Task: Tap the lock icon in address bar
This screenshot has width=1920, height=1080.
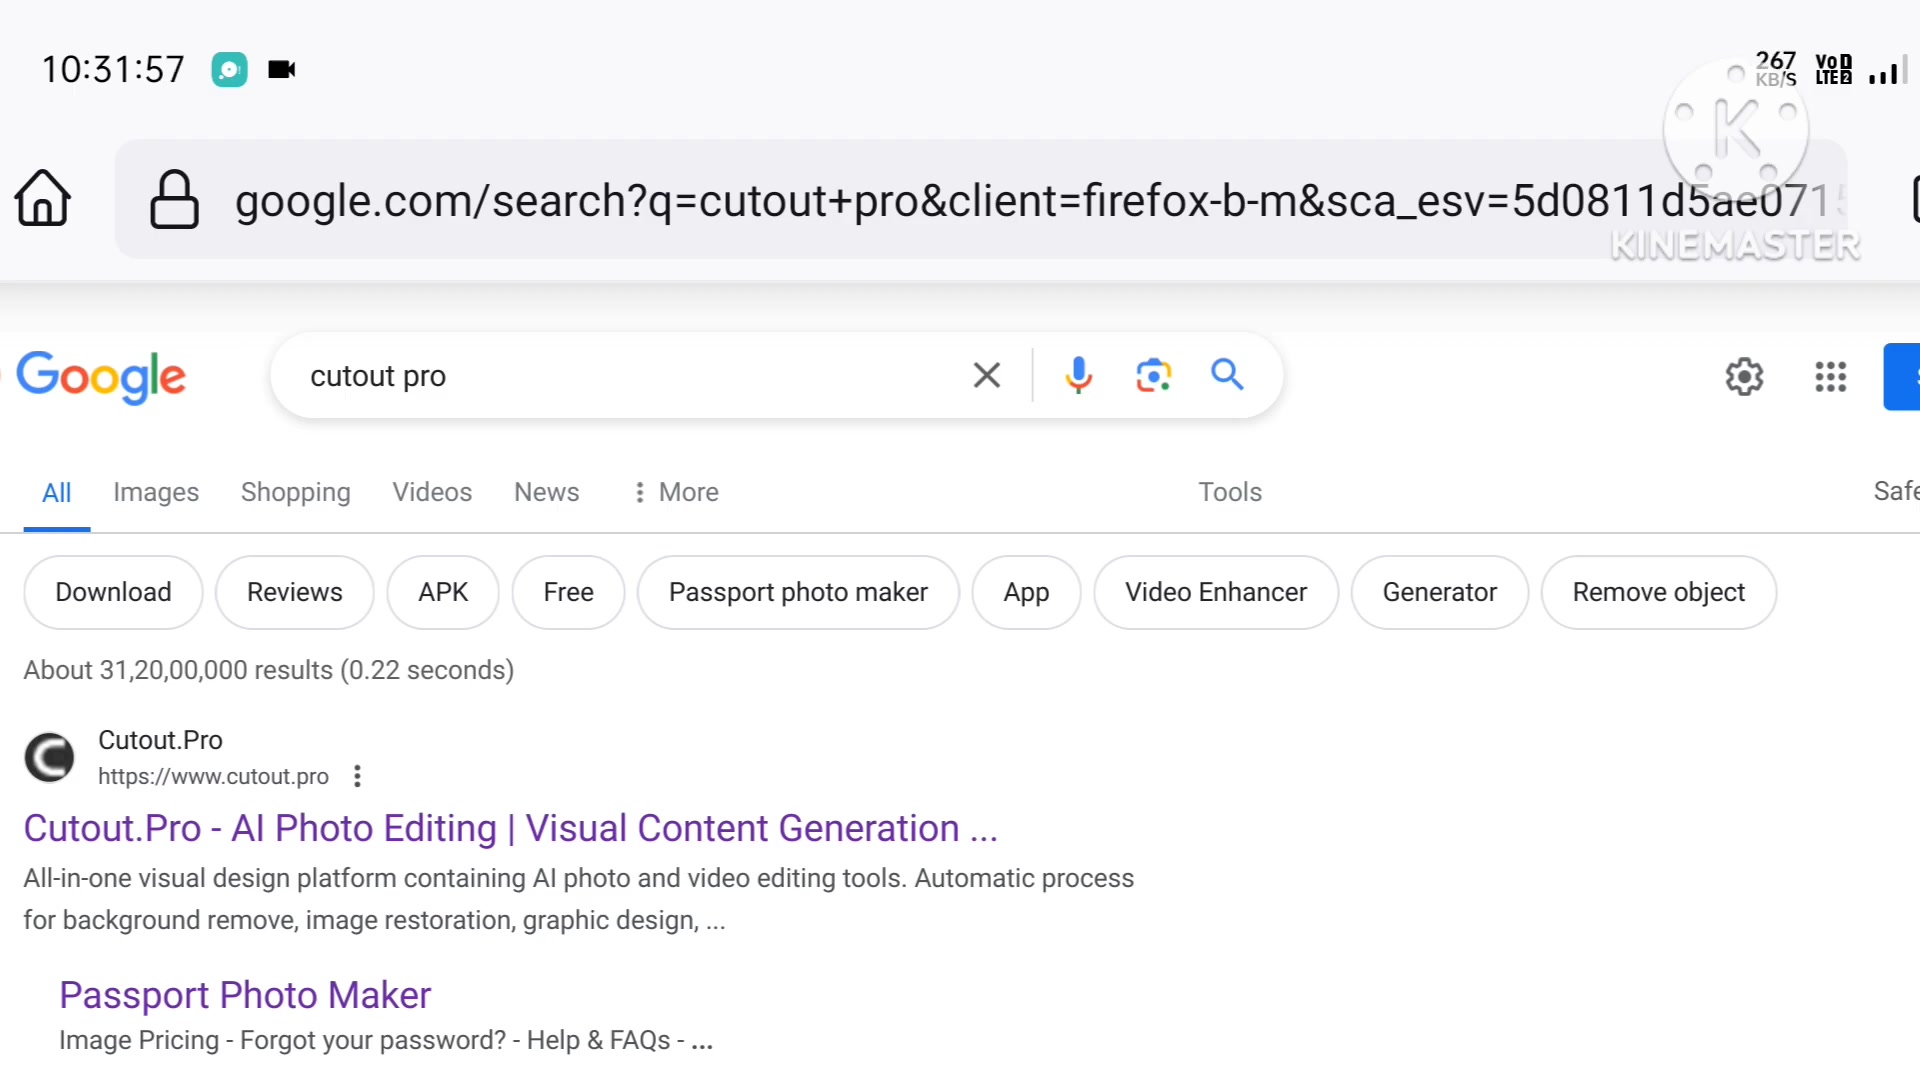Action: [174, 199]
